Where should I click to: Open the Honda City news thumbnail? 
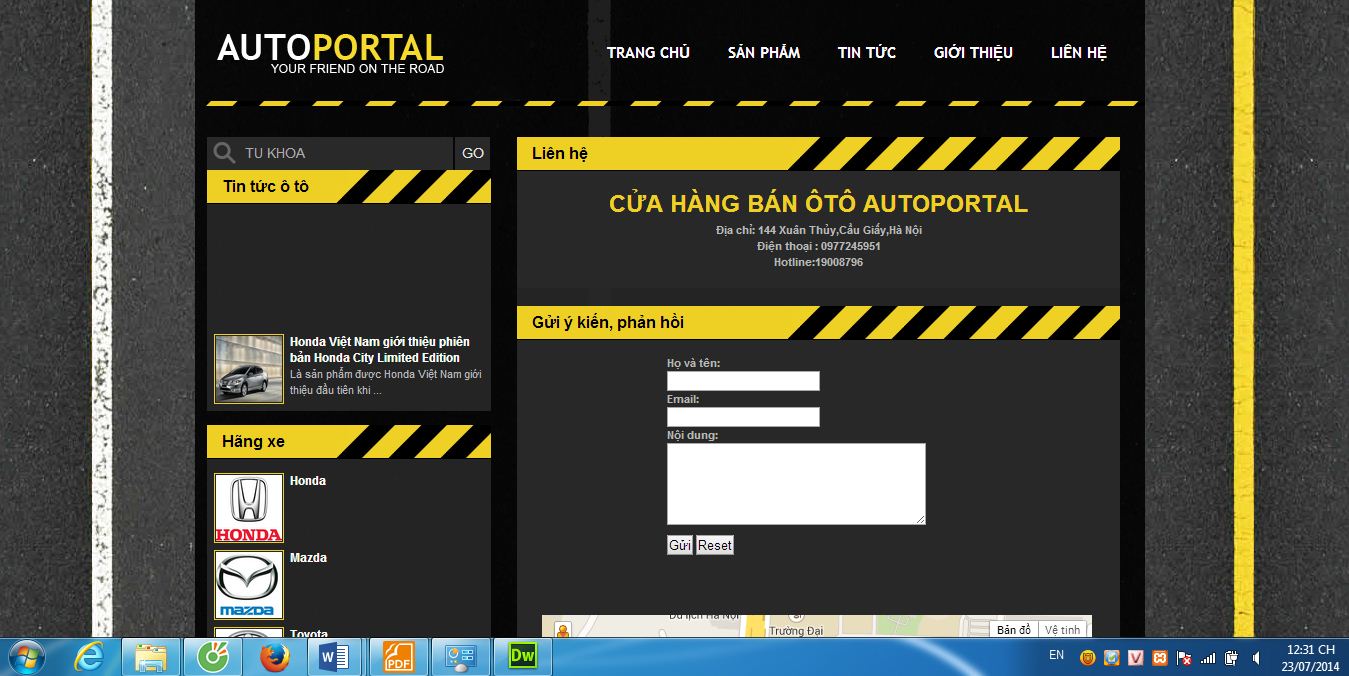pos(249,369)
